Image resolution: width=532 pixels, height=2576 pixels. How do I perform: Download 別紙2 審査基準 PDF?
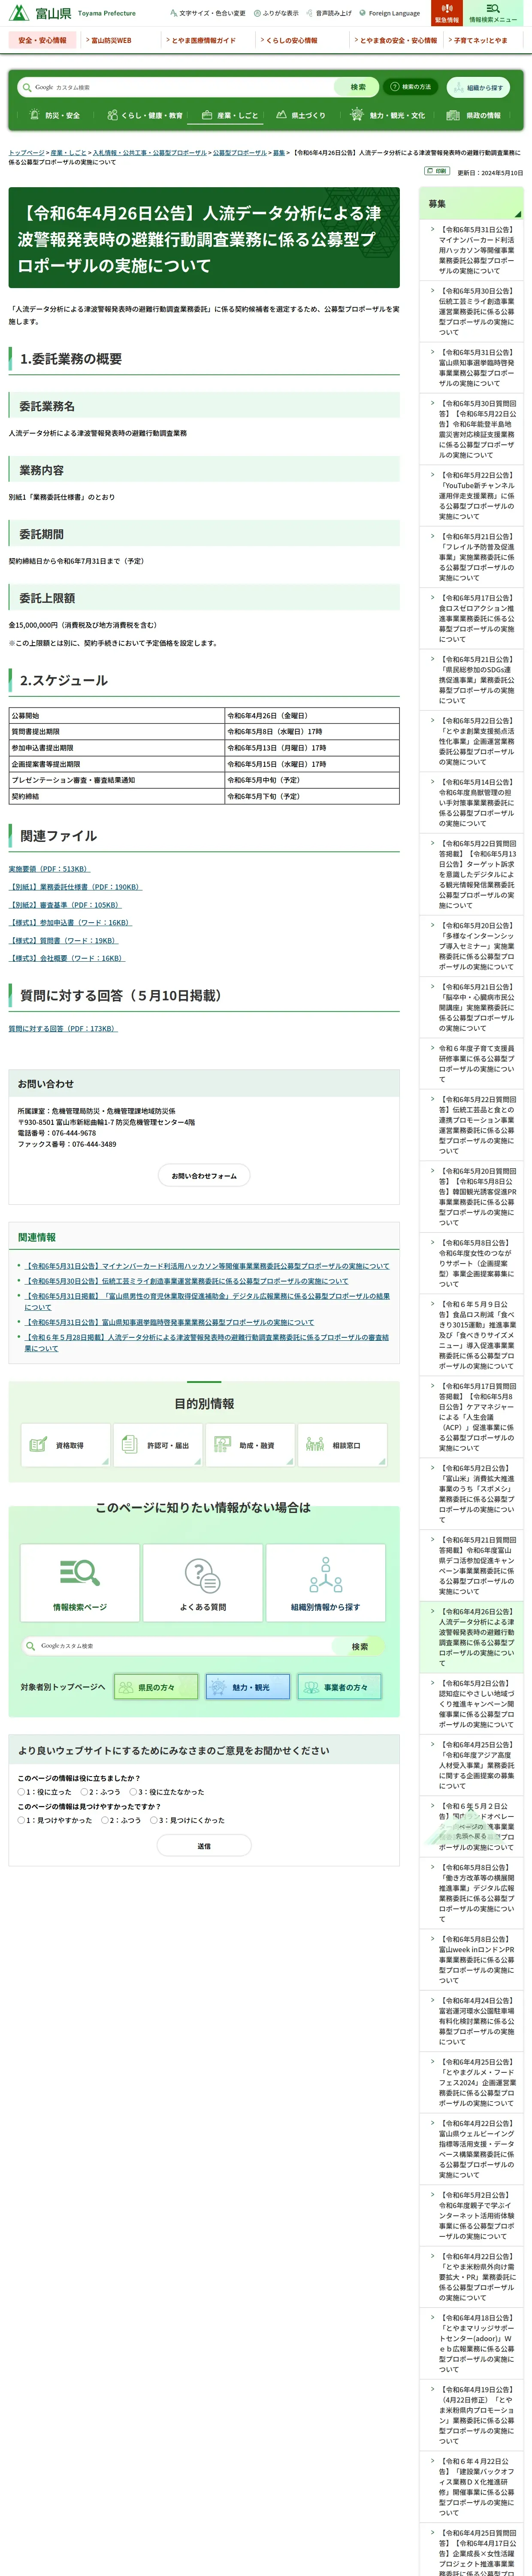65,904
